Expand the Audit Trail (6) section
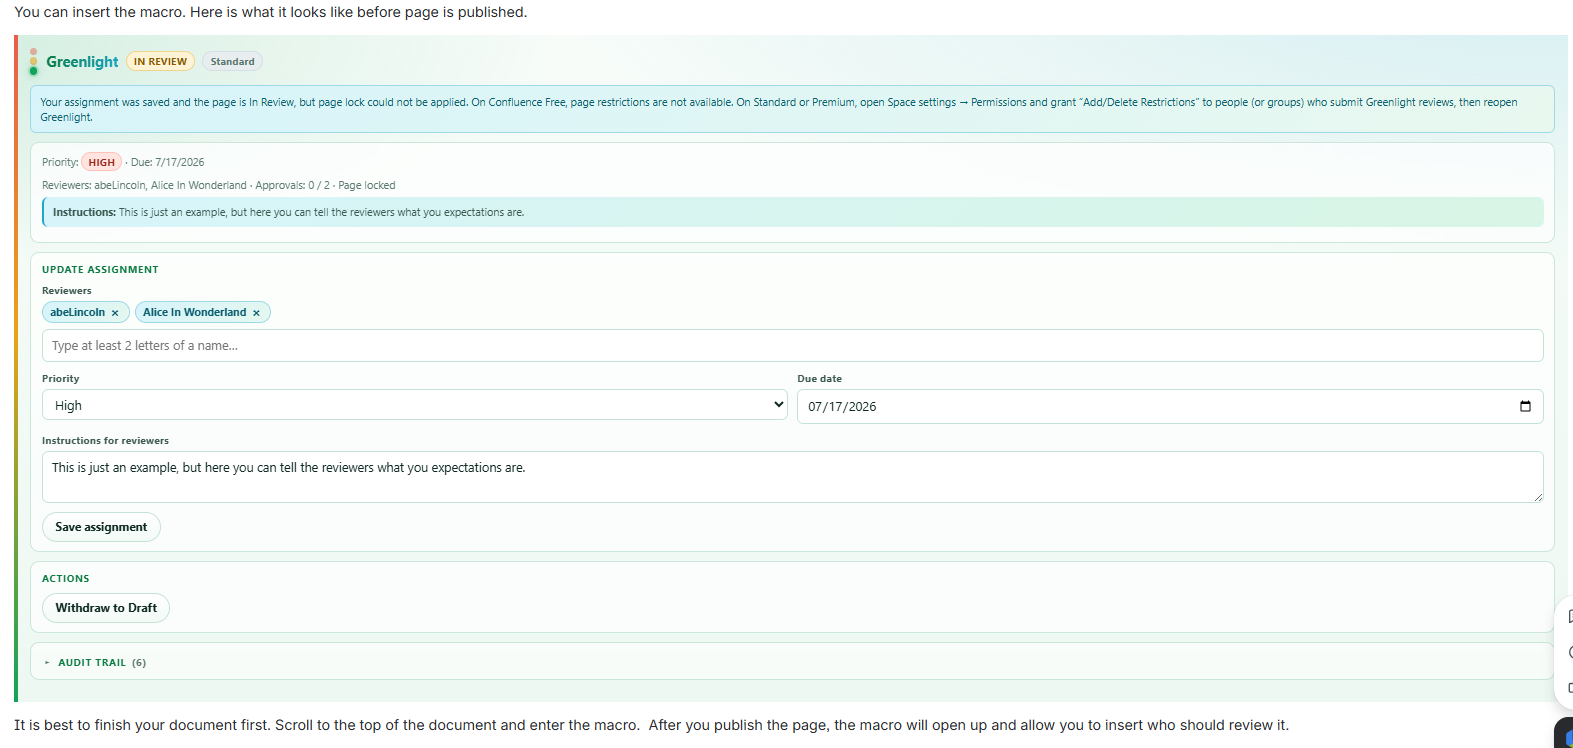 [x=95, y=662]
